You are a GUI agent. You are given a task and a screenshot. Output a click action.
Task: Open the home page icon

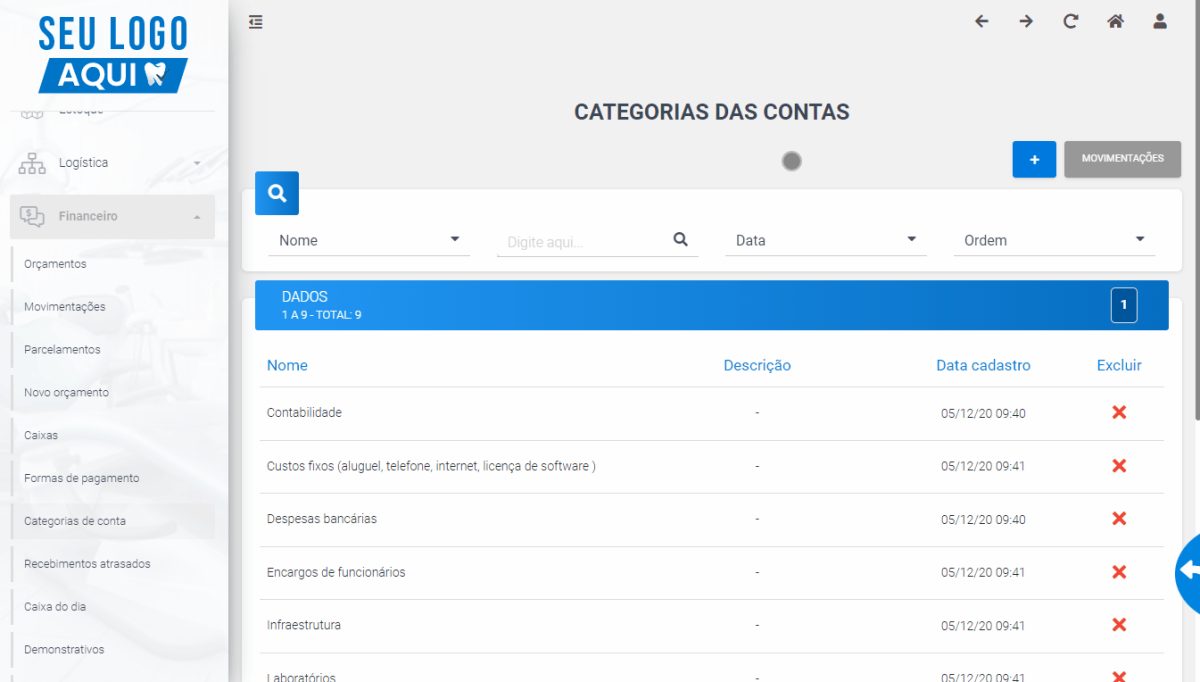[1115, 21]
